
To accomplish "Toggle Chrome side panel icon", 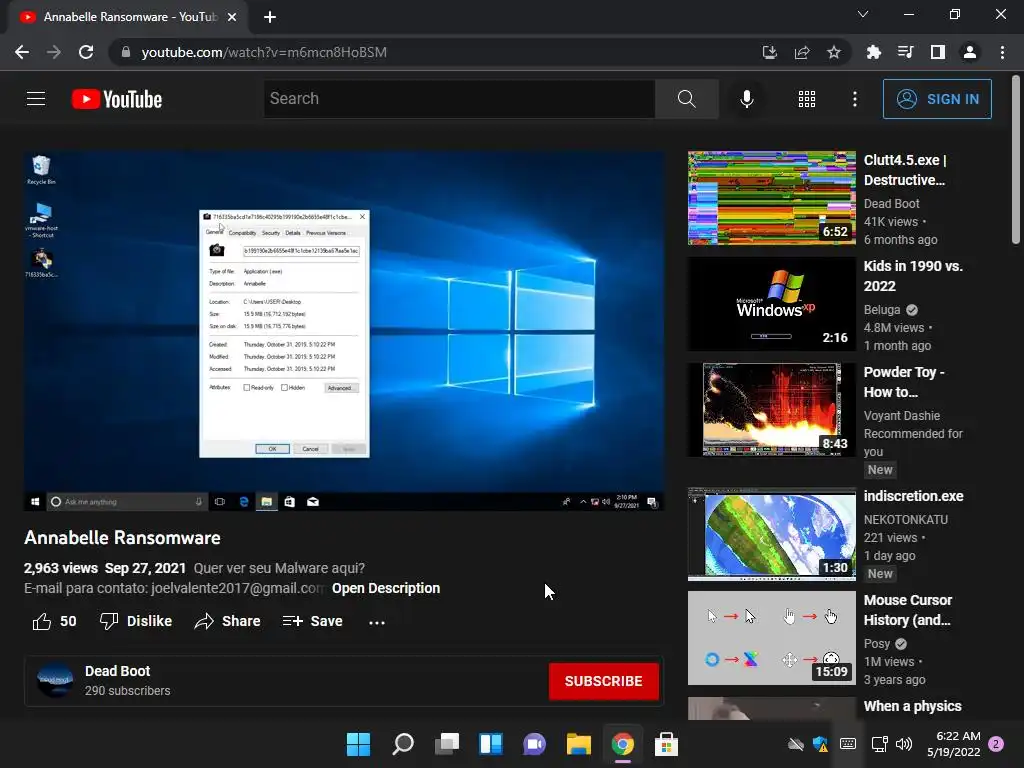I will pos(938,52).
